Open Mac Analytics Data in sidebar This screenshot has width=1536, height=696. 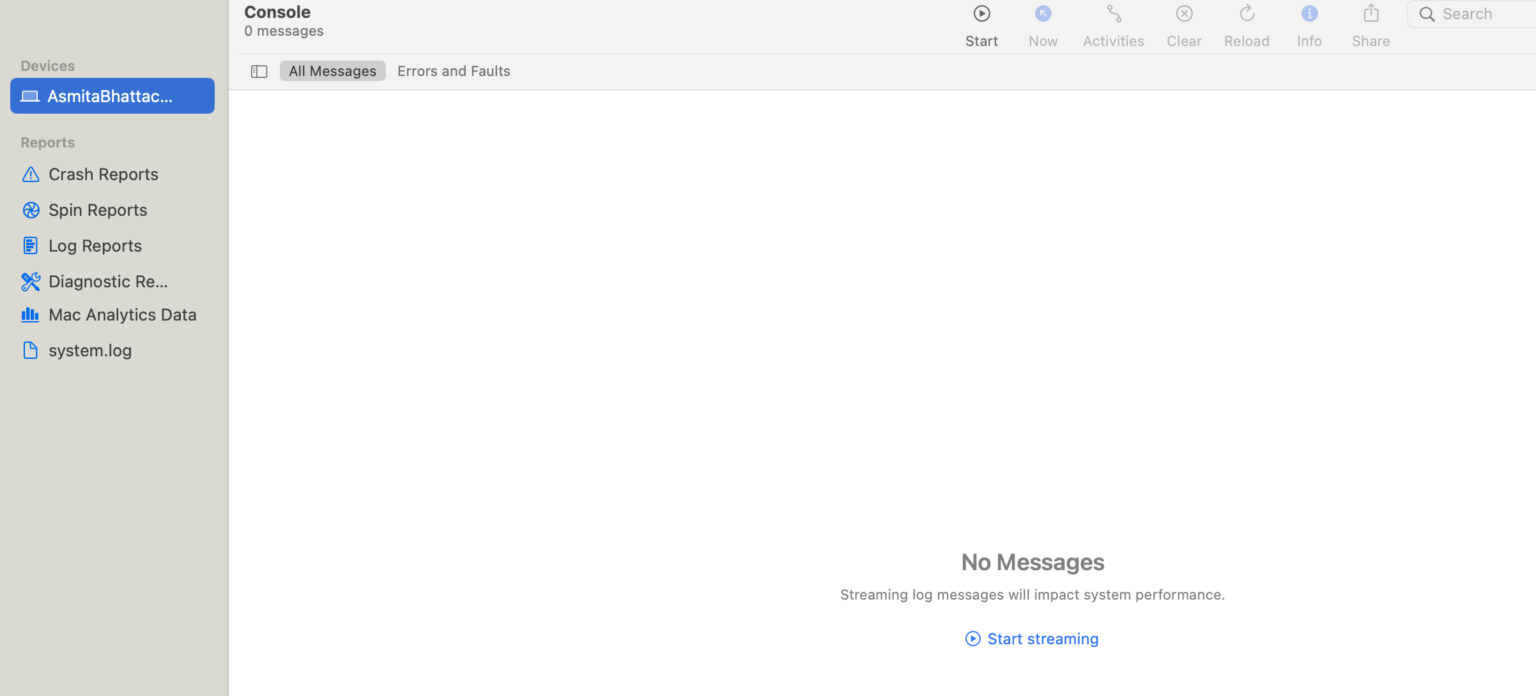click(122, 315)
